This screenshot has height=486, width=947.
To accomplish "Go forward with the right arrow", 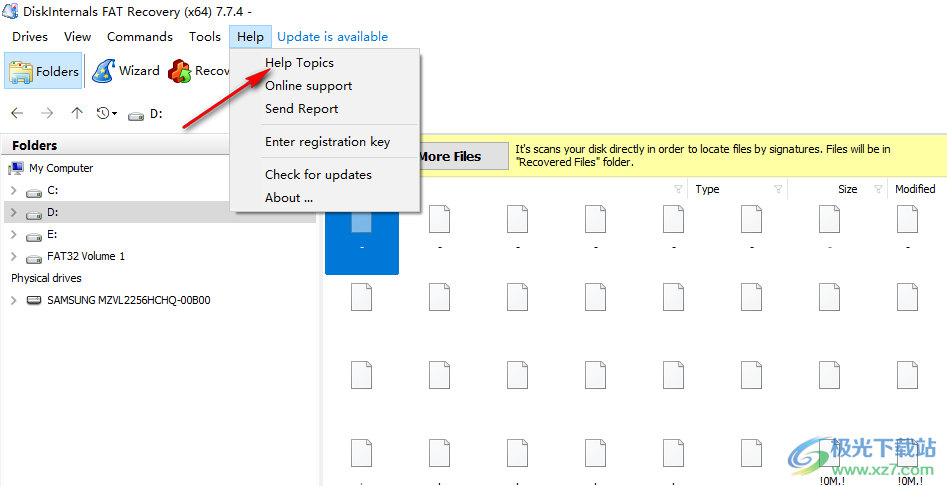I will click(47, 114).
